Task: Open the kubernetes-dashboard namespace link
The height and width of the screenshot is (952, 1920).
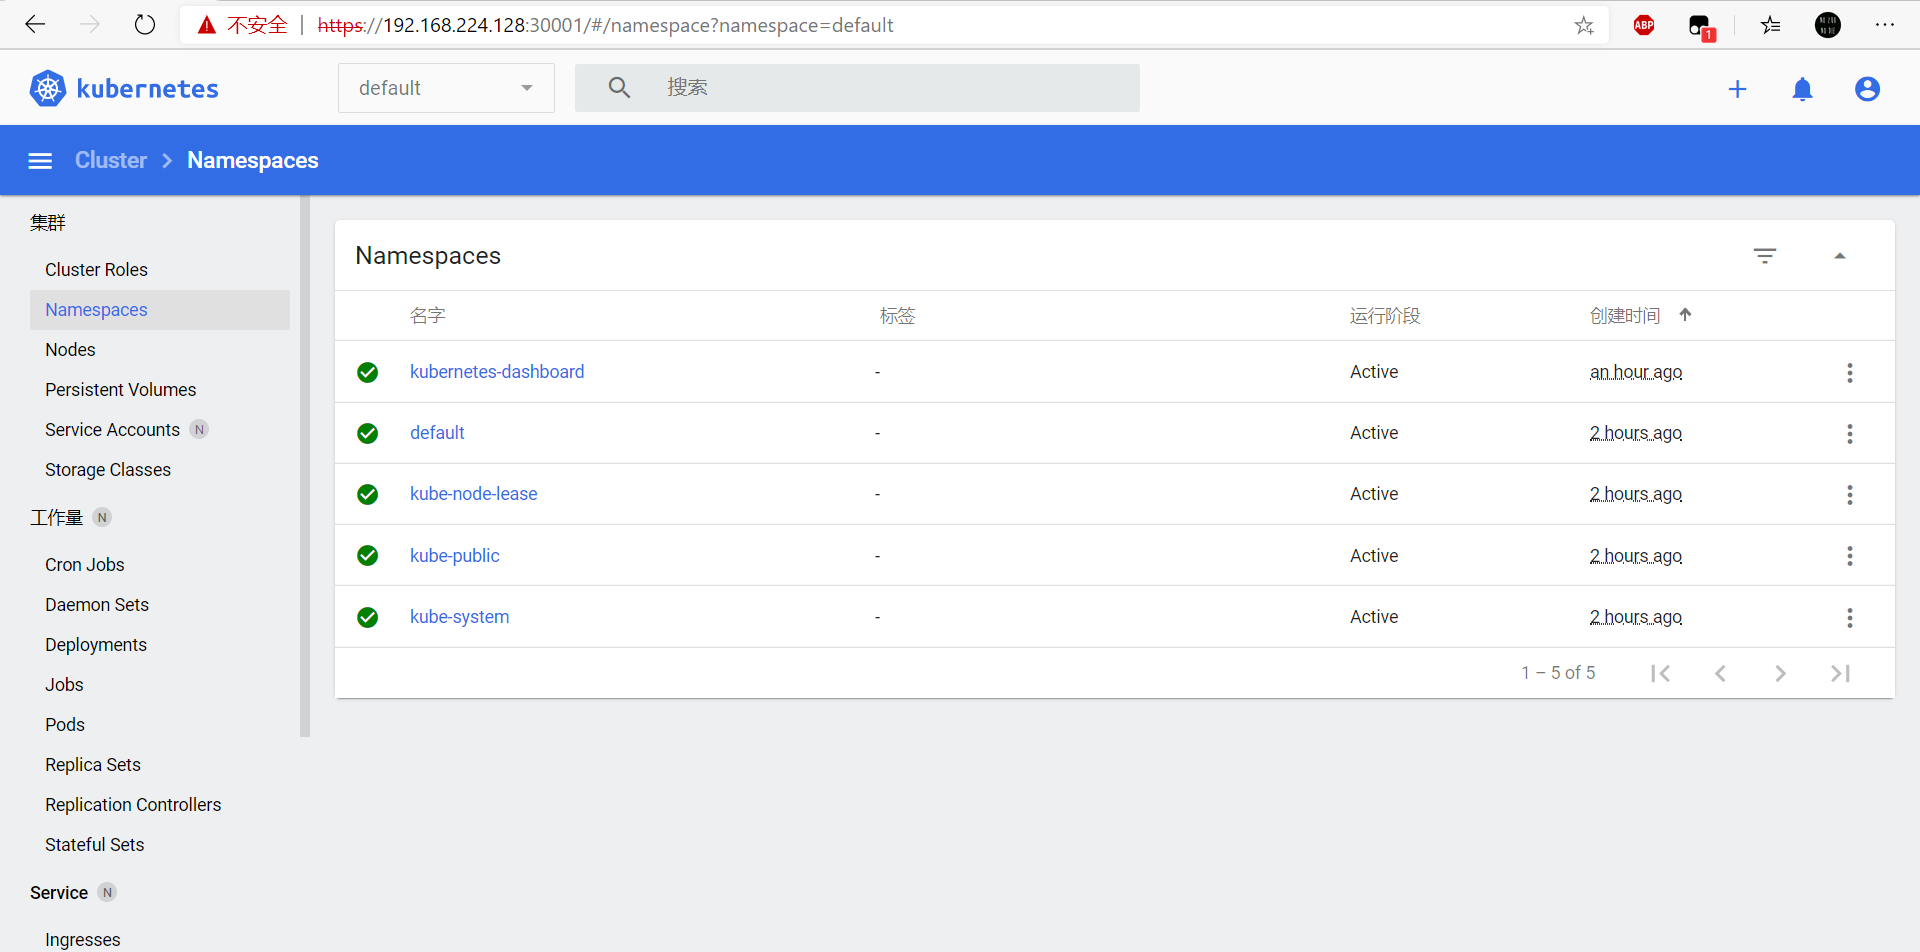Action: (497, 372)
